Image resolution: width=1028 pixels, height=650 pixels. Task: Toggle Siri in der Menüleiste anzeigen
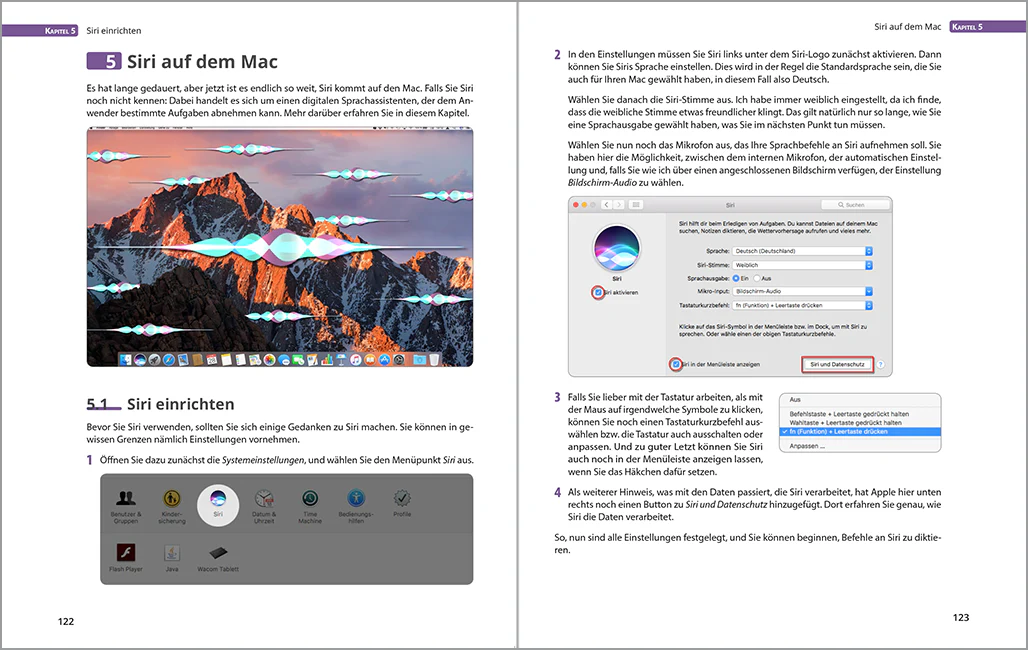[676, 364]
